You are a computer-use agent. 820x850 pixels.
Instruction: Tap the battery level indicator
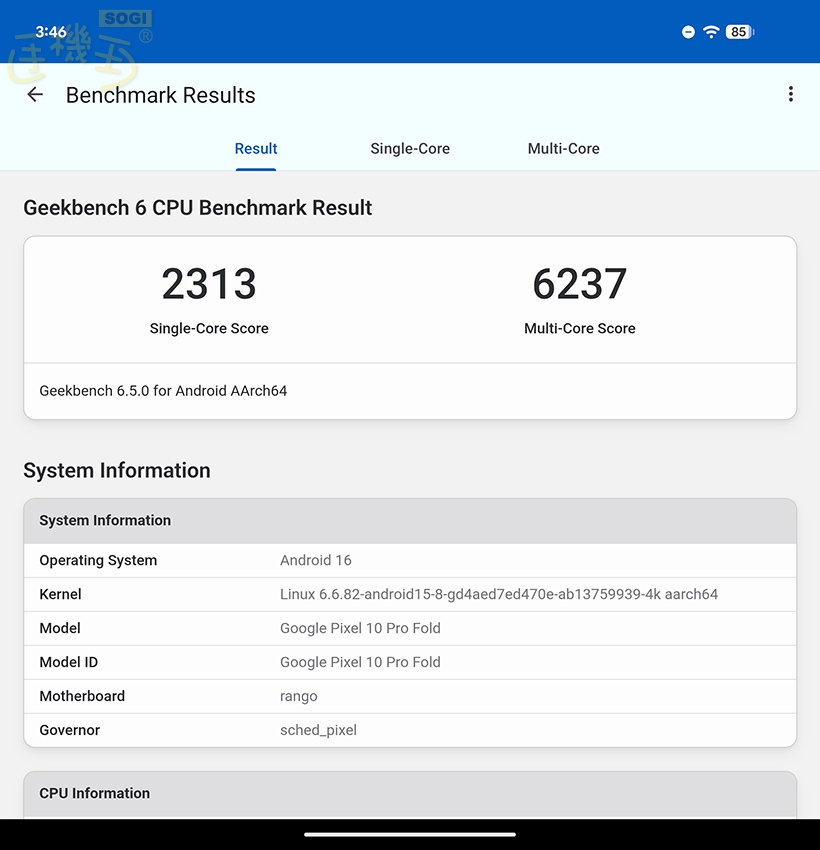[739, 32]
